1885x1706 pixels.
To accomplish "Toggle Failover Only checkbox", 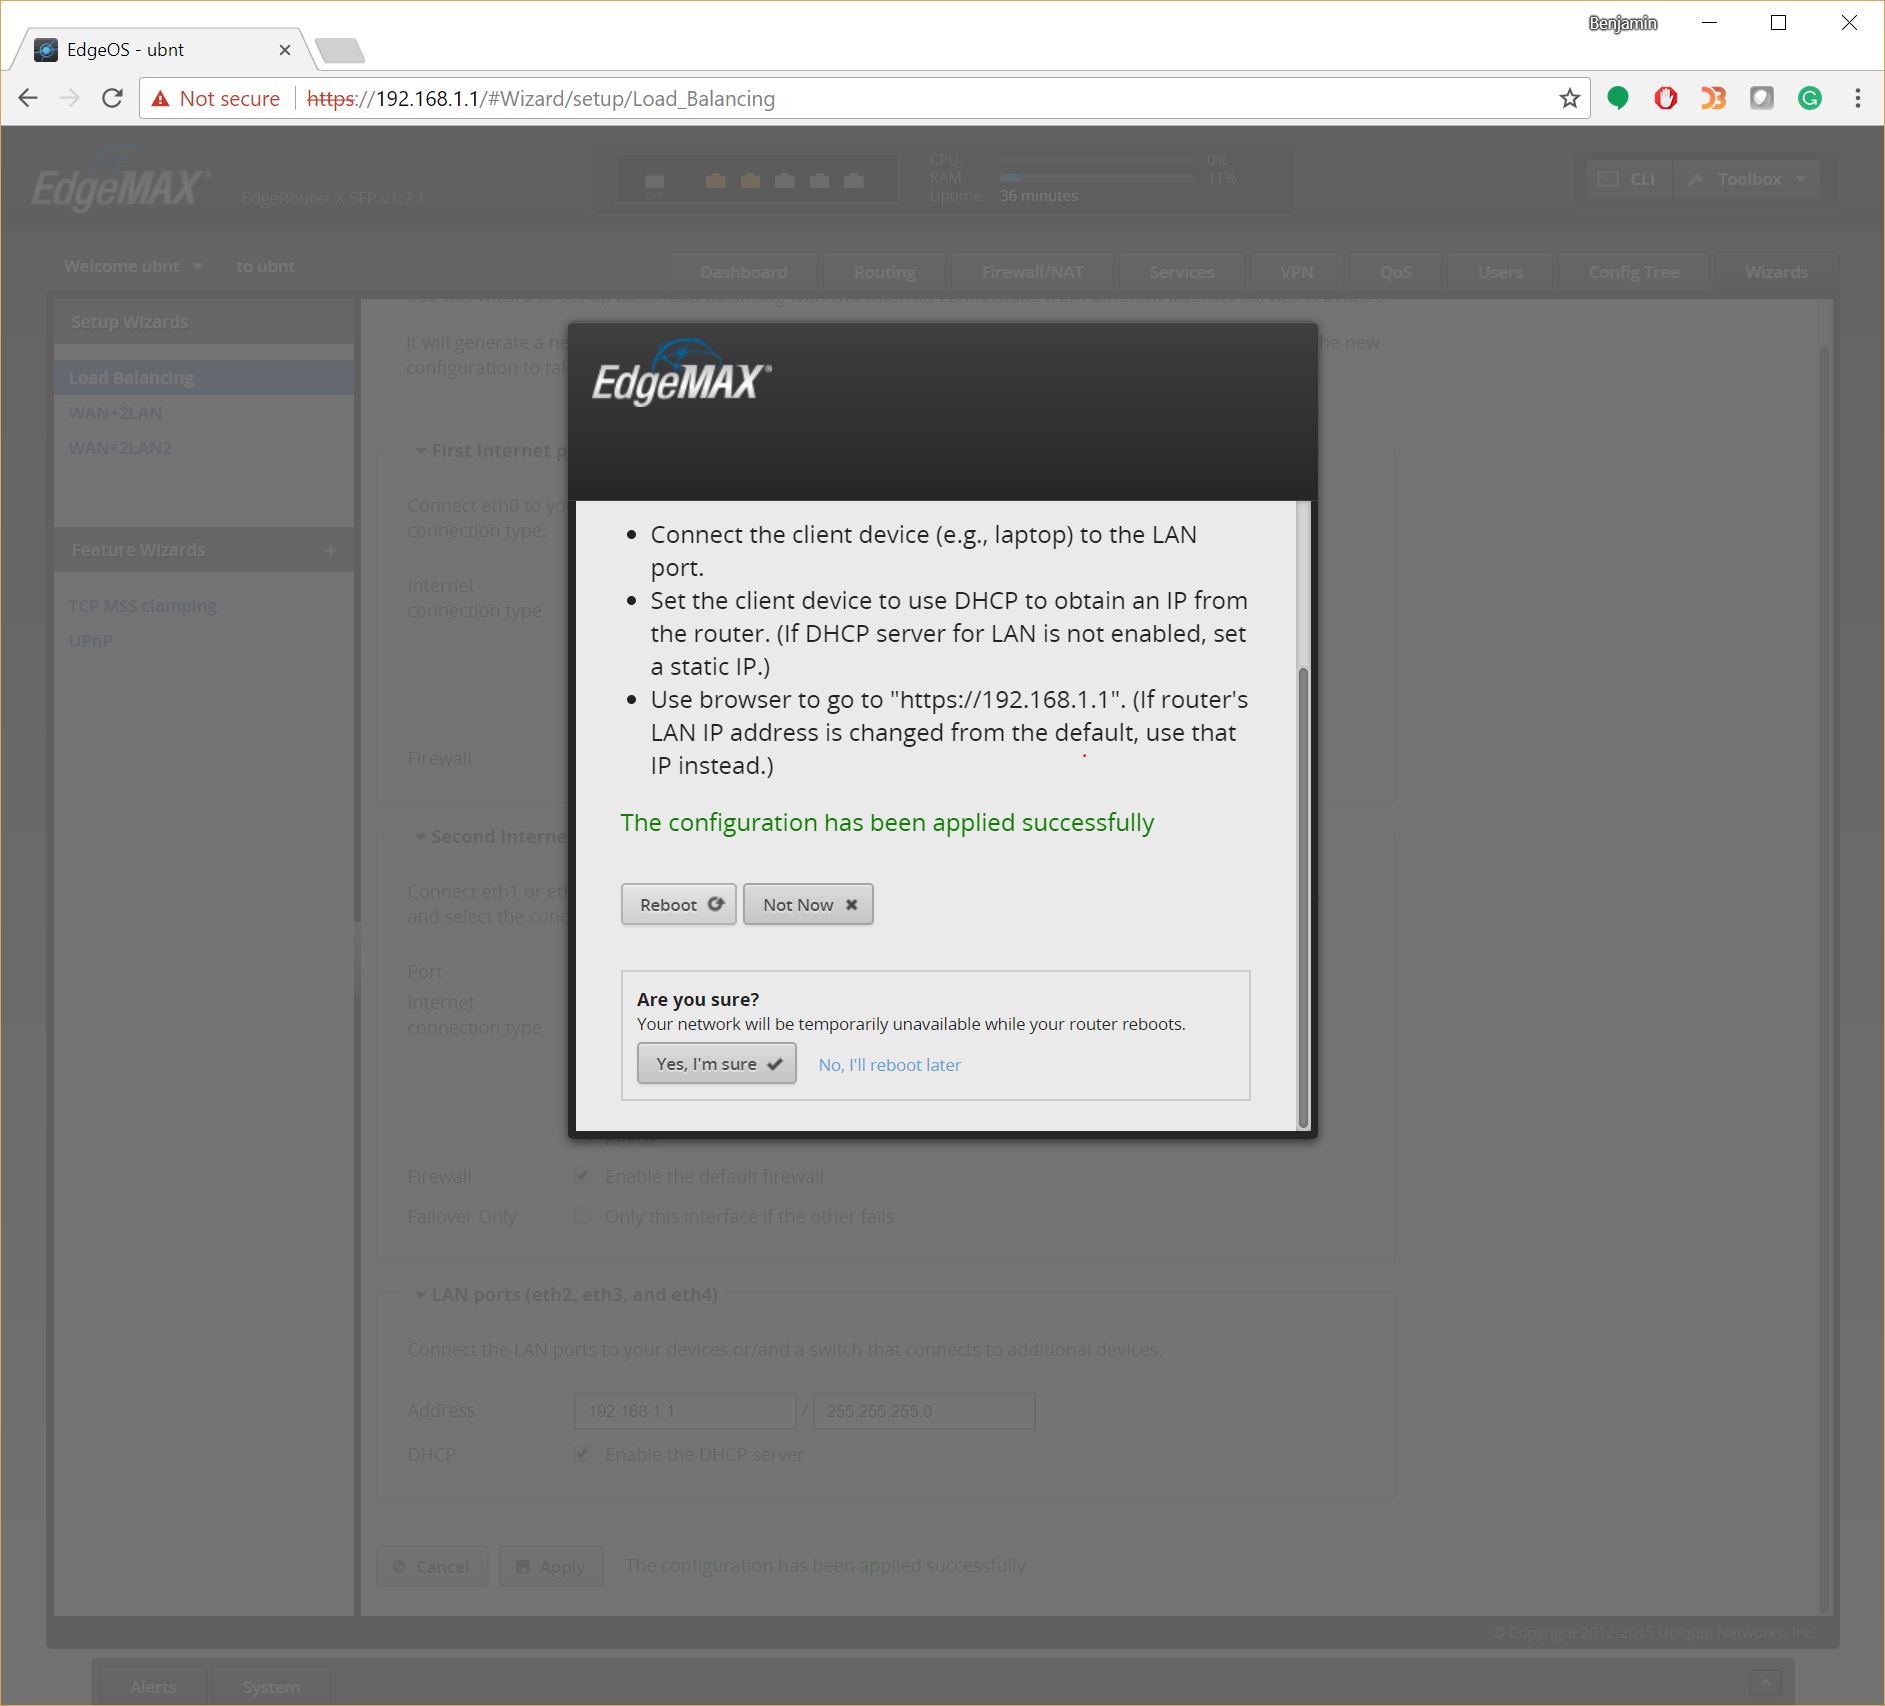I will 582,1216.
